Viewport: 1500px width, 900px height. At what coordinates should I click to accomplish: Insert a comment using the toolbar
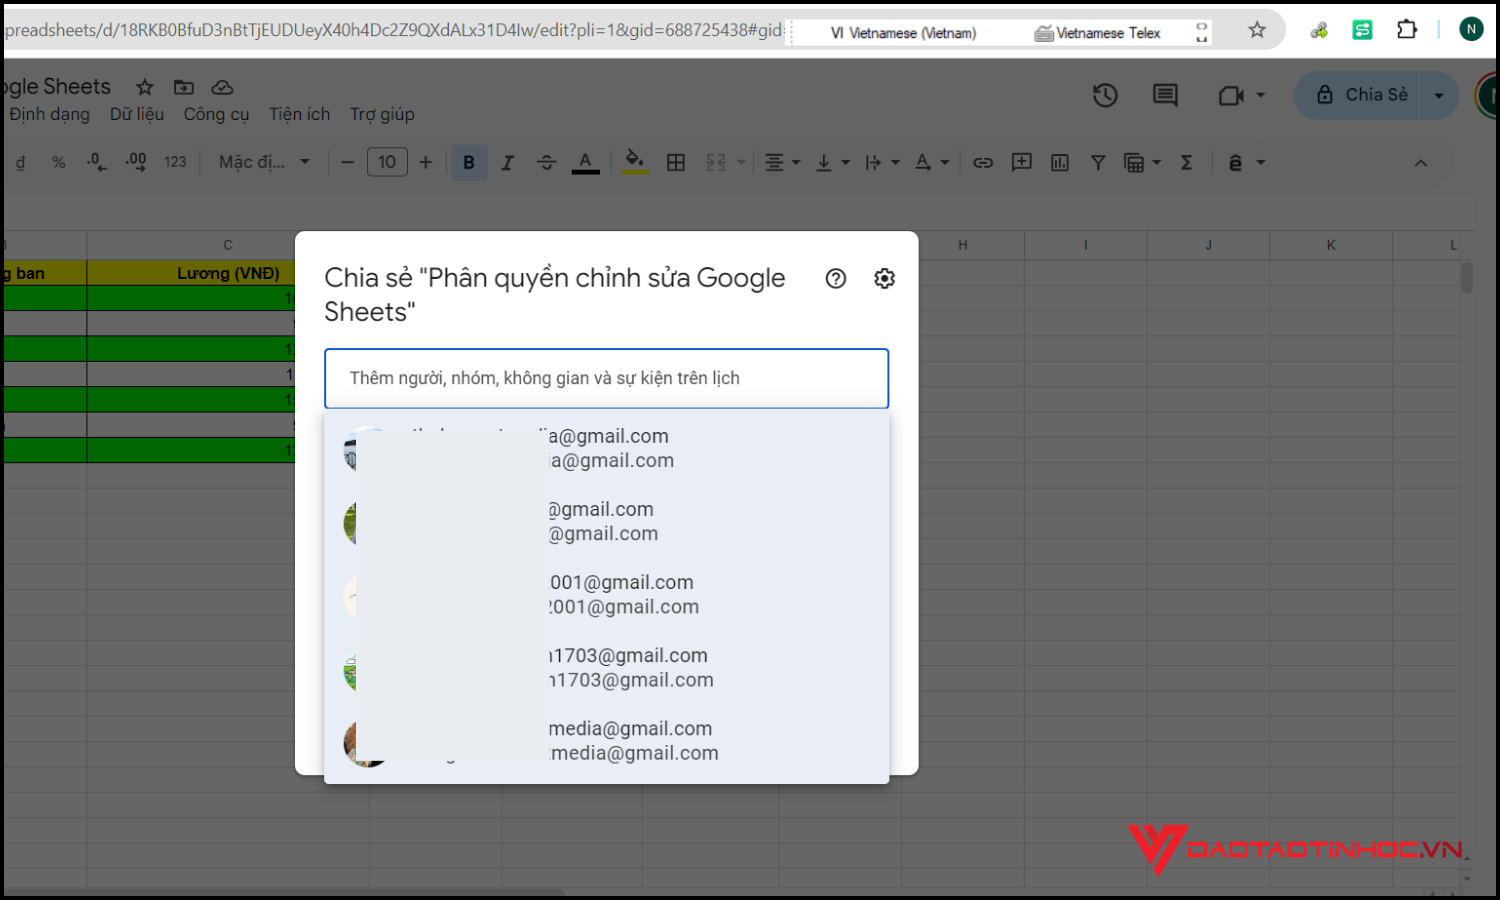click(x=1021, y=161)
